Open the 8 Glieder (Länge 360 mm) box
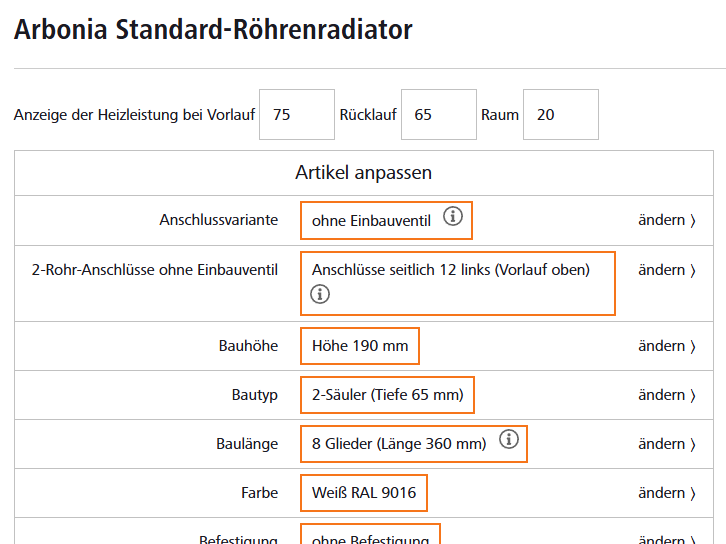Screen dimensions: 726x544 tap(414, 444)
